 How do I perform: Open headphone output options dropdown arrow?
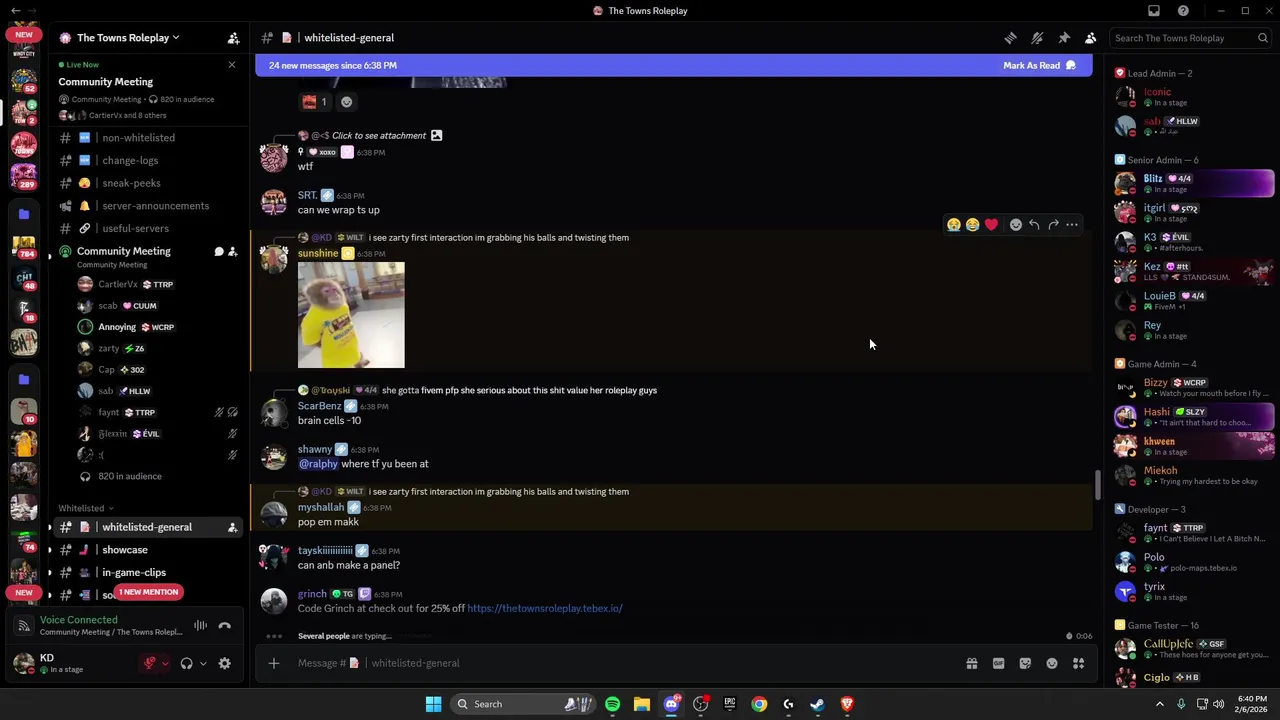[x=203, y=663]
